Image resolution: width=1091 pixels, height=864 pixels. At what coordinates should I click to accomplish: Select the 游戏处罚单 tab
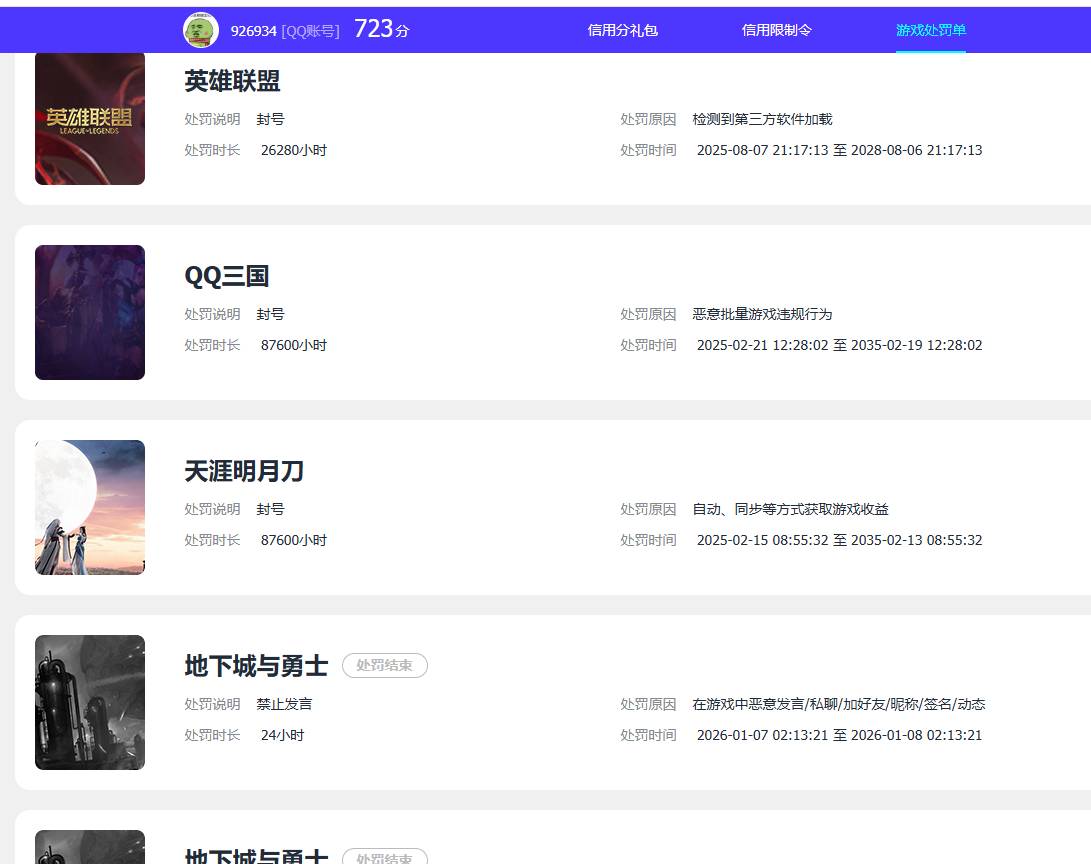point(930,30)
